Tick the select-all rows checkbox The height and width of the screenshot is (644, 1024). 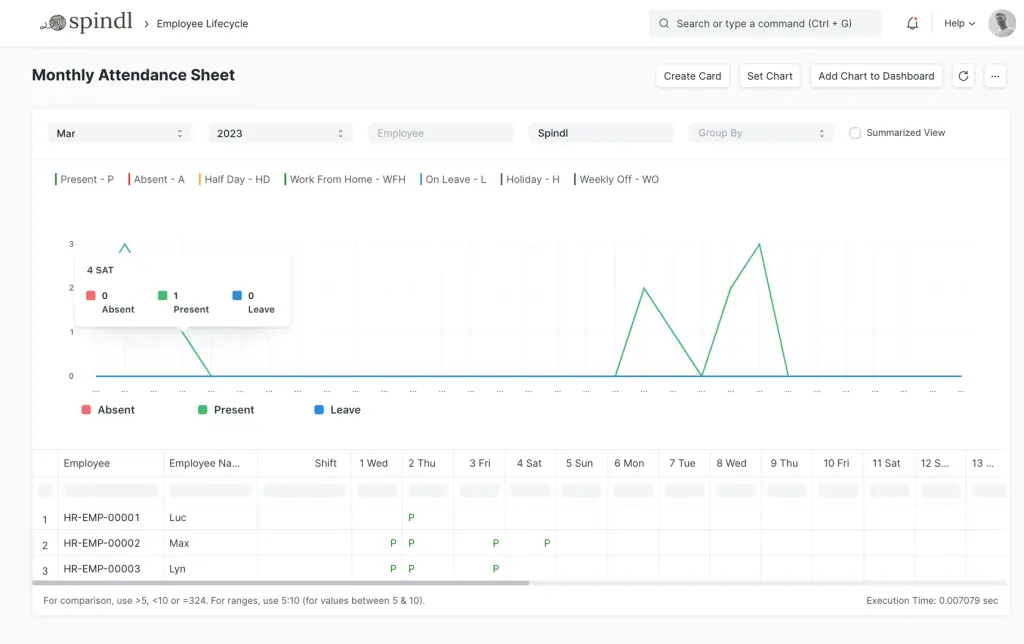coord(45,490)
